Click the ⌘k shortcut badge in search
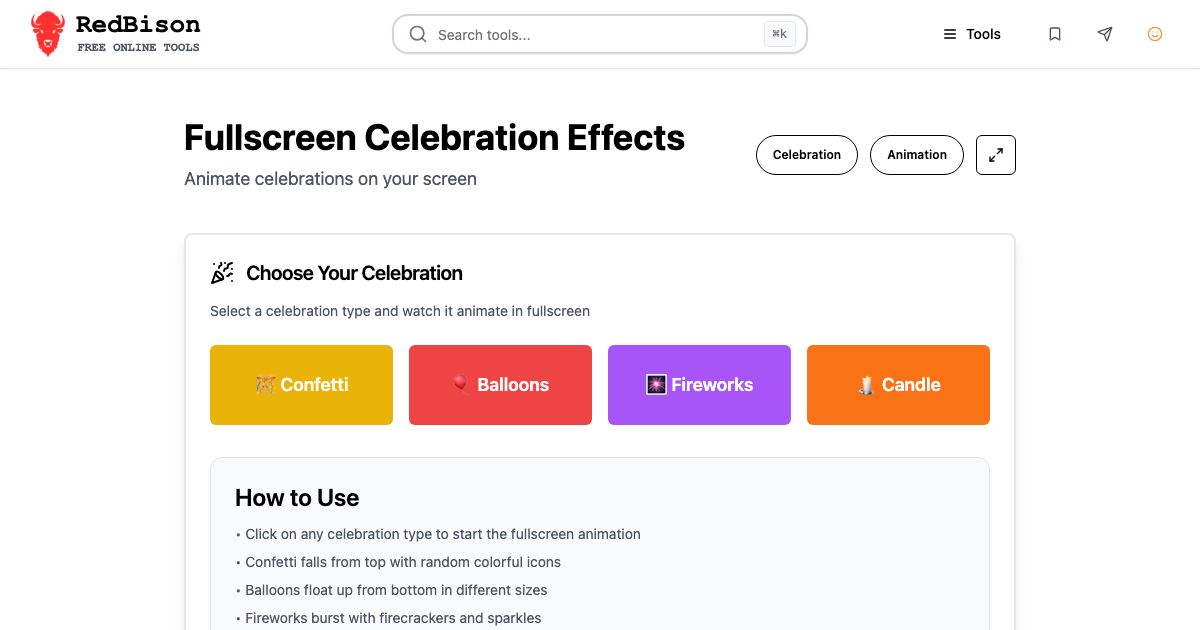 (780, 34)
